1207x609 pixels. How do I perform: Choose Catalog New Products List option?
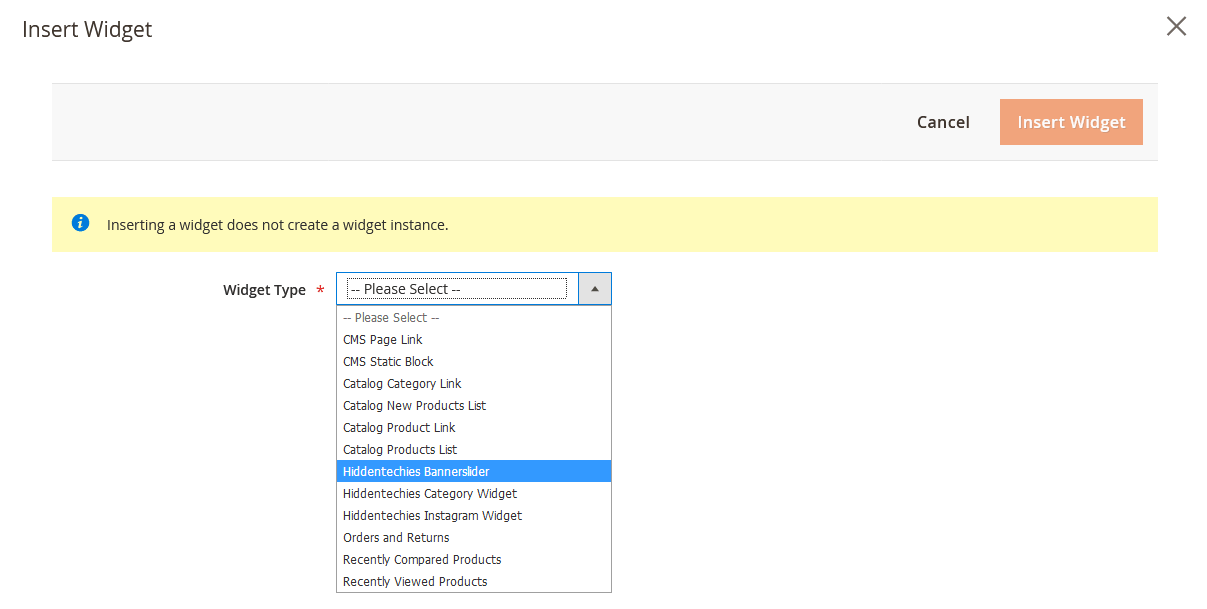[x=414, y=405]
